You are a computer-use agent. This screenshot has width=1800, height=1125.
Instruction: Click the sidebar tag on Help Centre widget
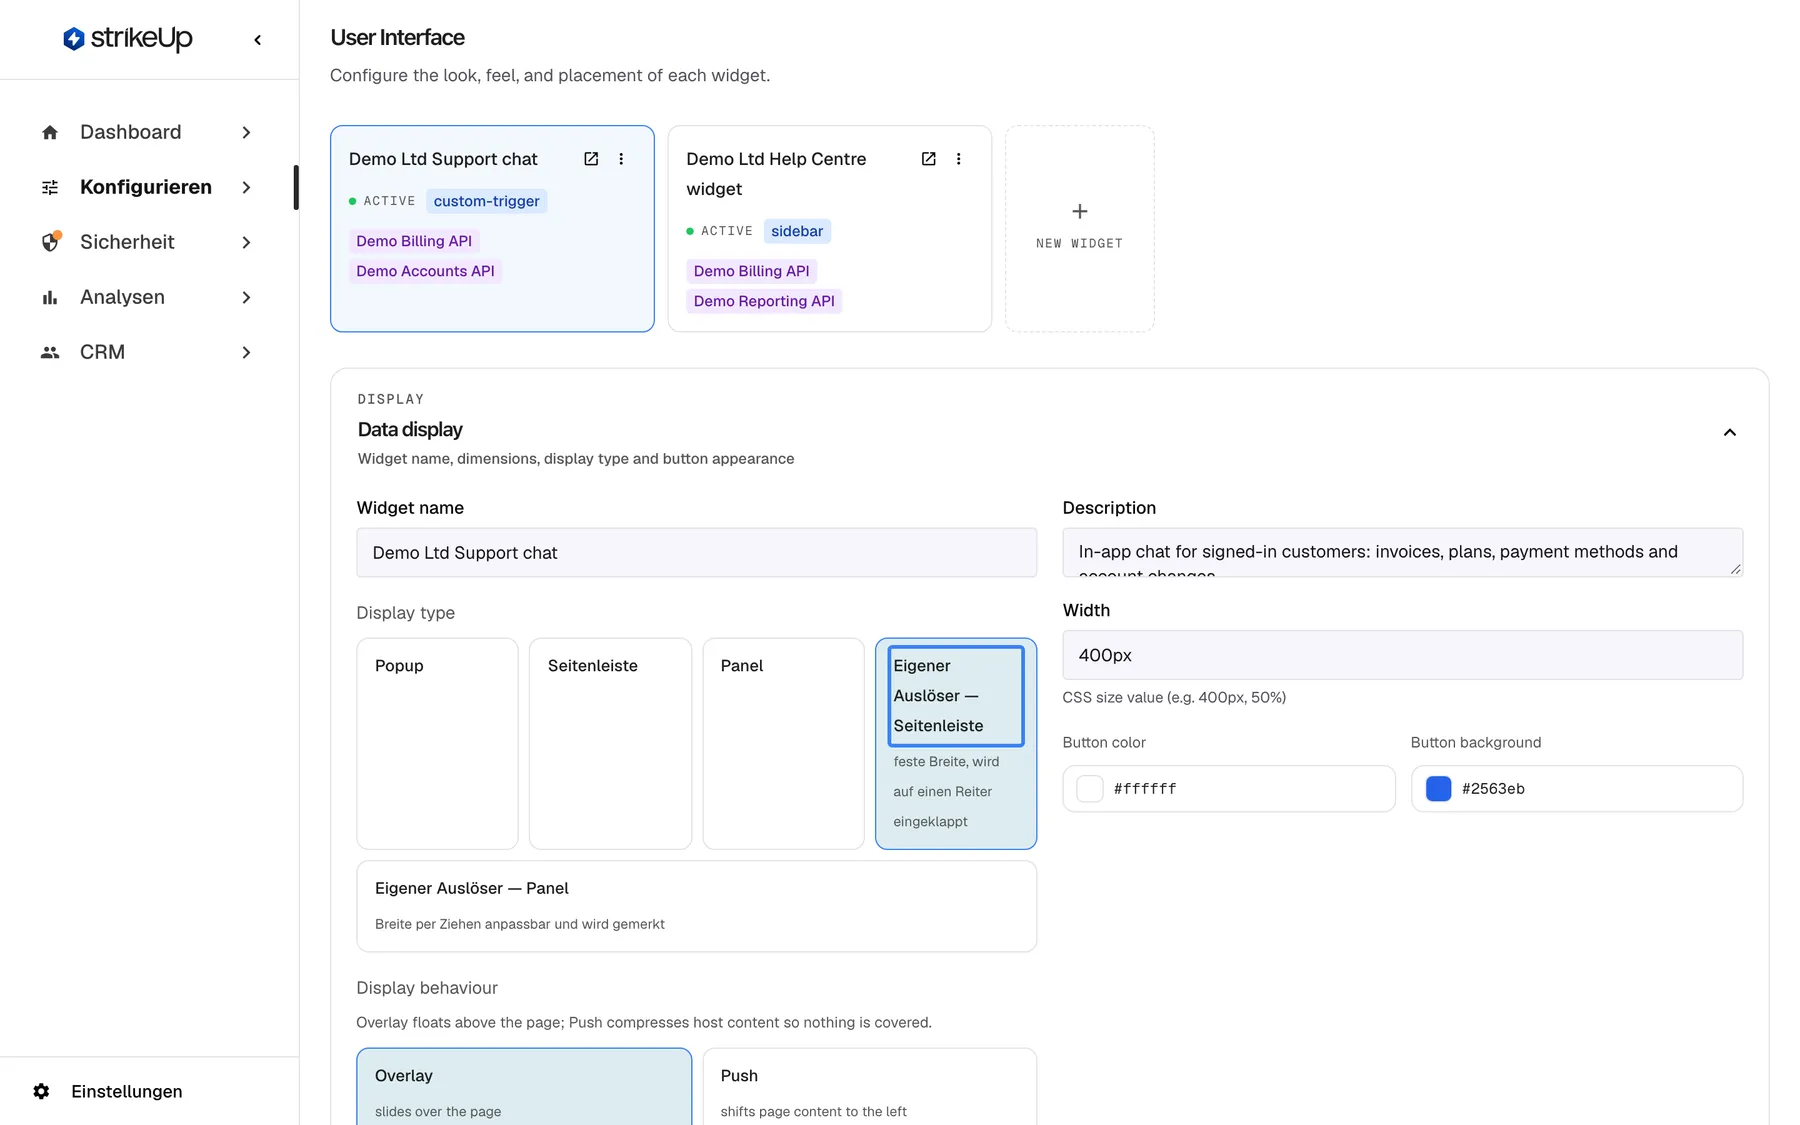click(797, 231)
